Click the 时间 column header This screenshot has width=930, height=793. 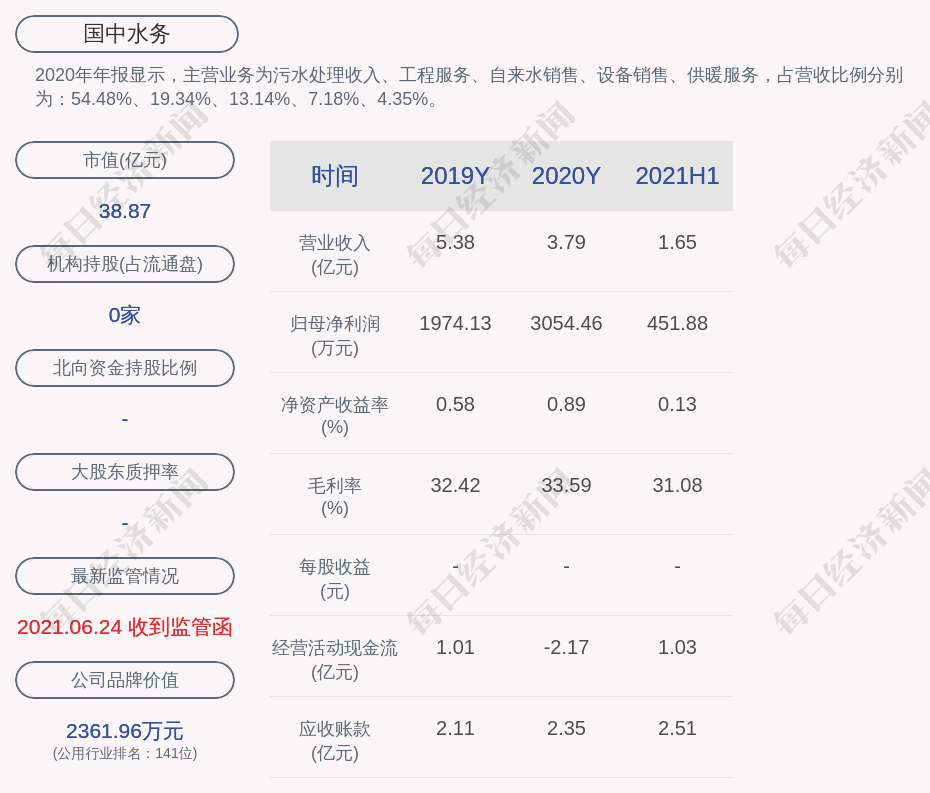point(335,176)
